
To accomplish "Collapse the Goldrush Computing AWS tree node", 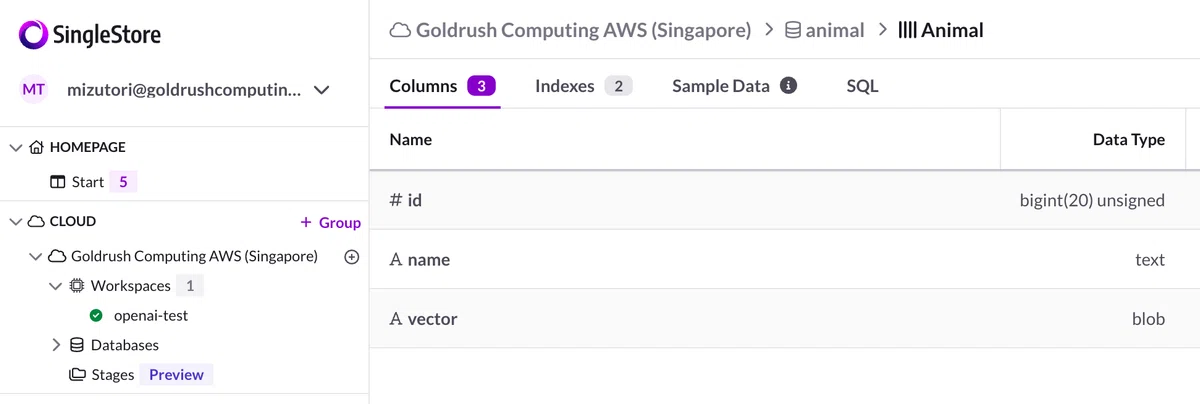I will (x=36, y=256).
